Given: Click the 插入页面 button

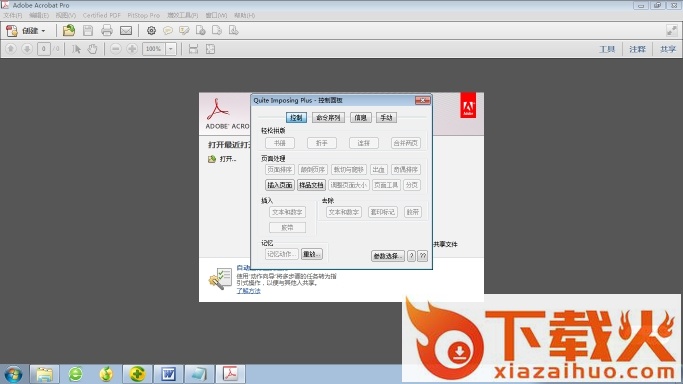Looking at the screenshot, I should [x=280, y=185].
